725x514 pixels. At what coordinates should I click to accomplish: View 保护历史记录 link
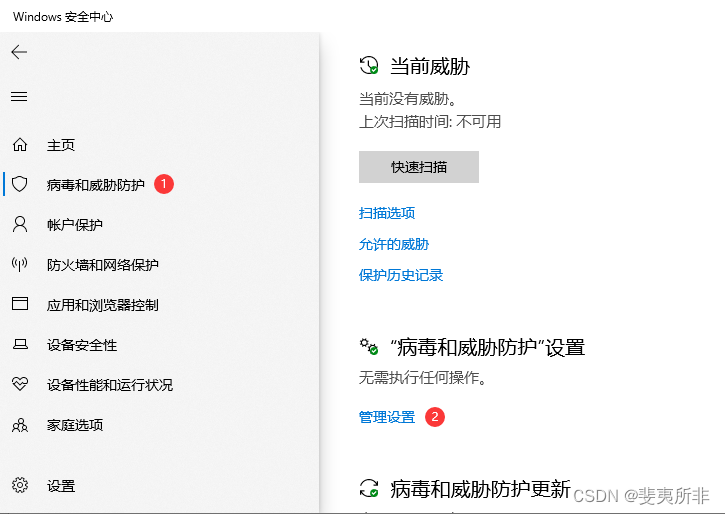[x=401, y=275]
